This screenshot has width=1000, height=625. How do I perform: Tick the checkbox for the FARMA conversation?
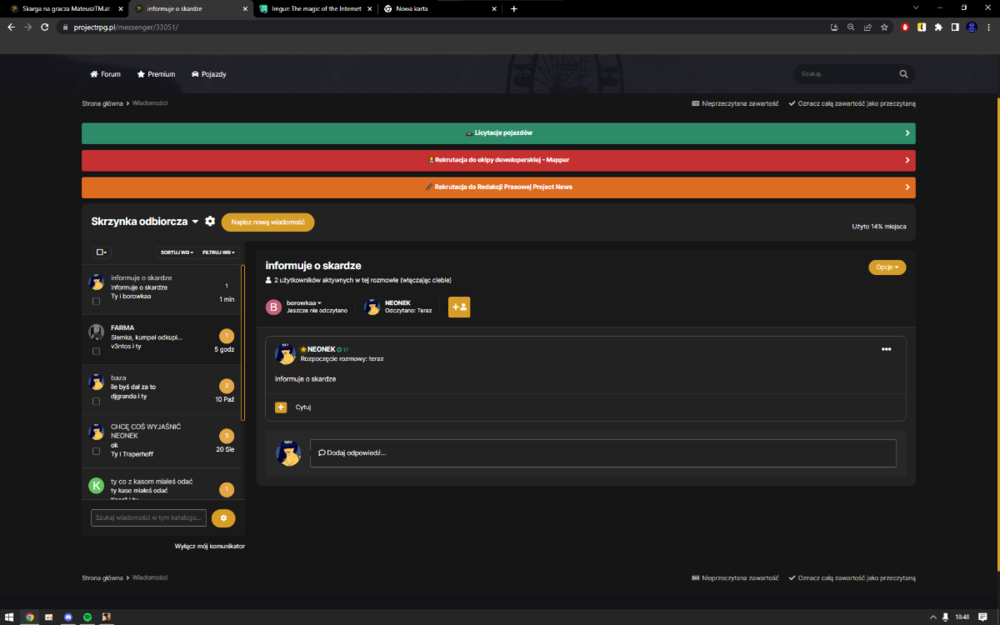tap(96, 351)
